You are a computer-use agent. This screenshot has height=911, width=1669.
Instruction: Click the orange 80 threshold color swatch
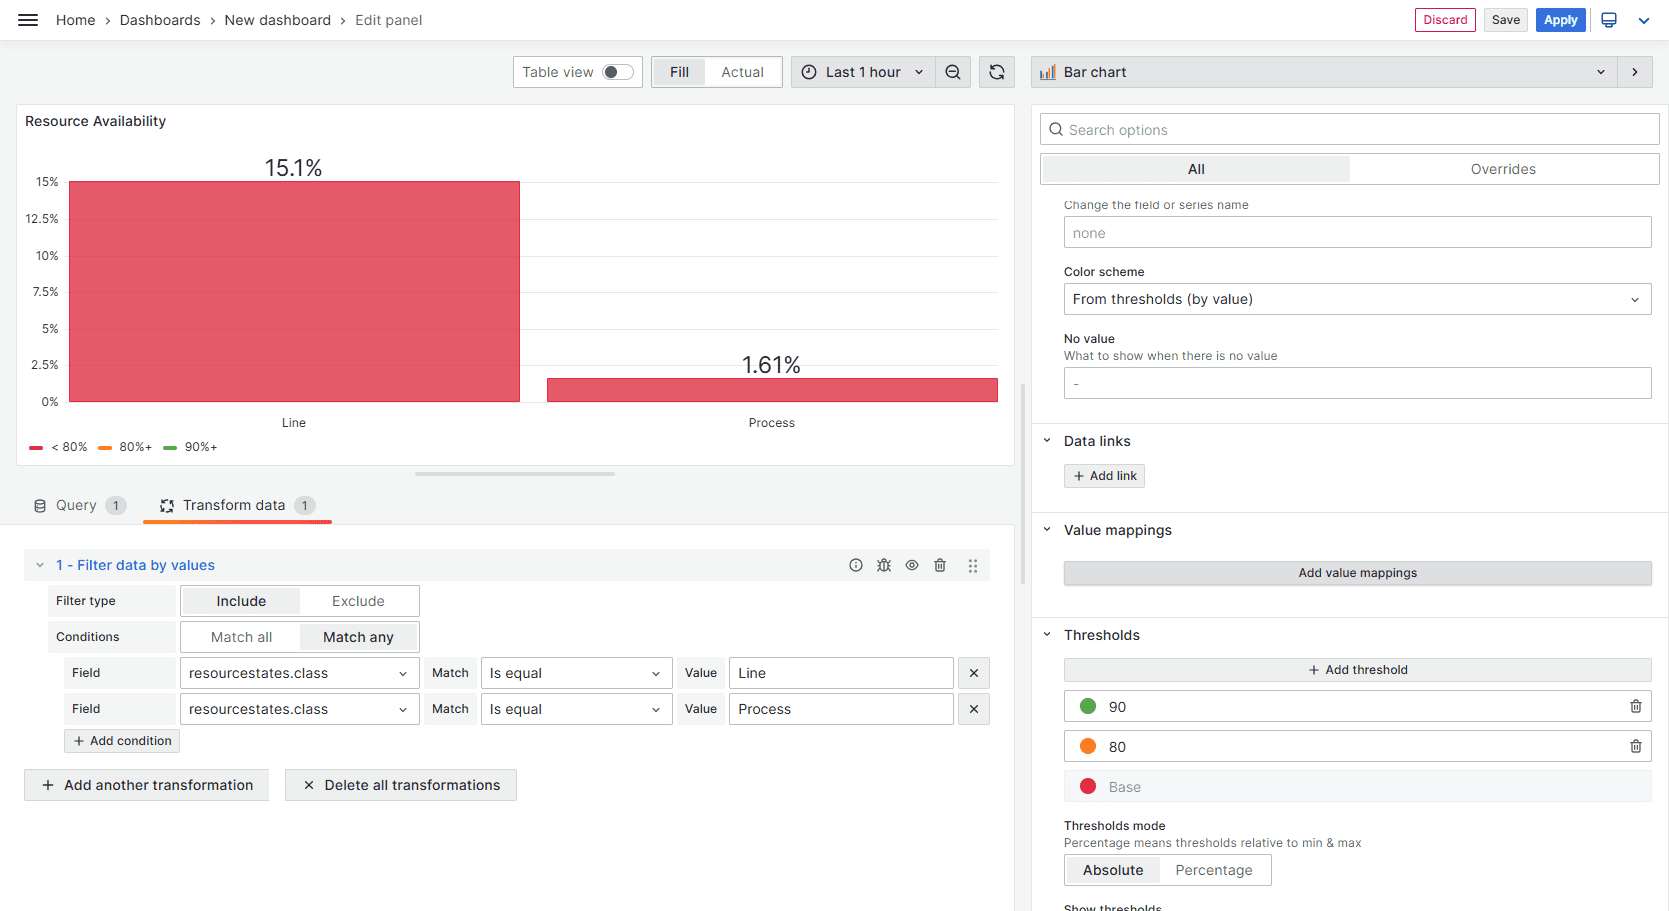[x=1088, y=747]
